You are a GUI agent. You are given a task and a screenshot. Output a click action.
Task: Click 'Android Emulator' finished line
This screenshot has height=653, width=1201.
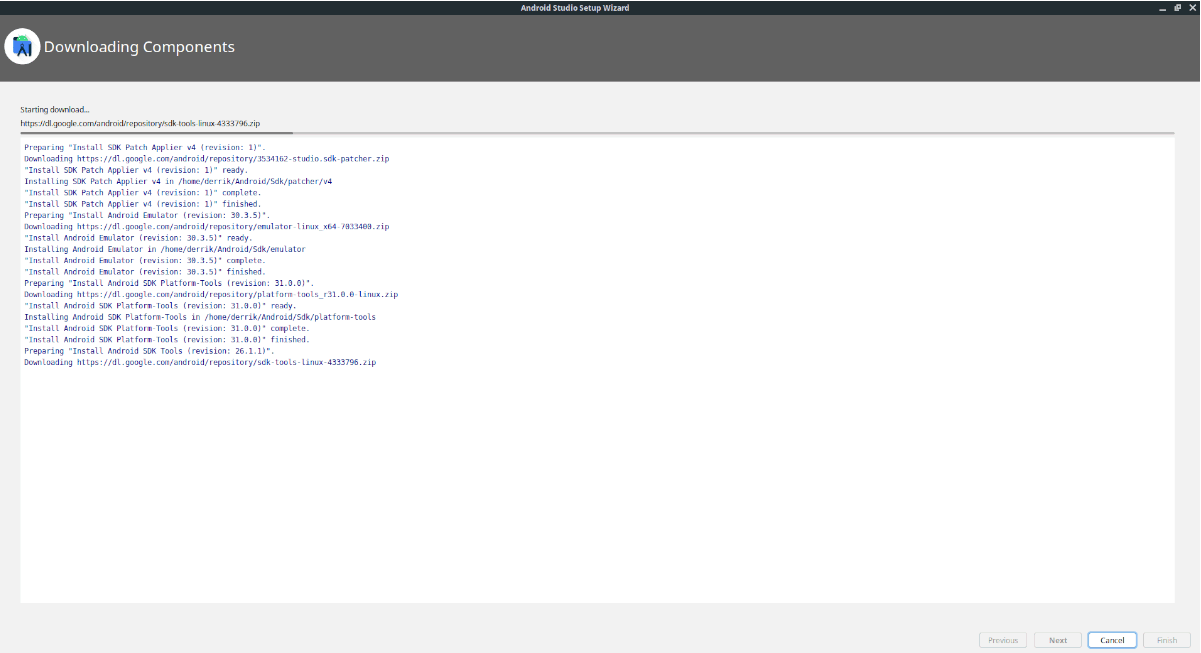point(145,272)
